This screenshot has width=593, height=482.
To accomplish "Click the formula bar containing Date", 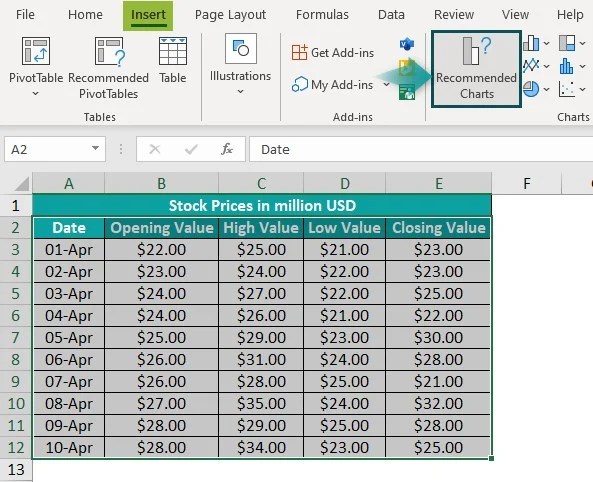I will tap(421, 149).
